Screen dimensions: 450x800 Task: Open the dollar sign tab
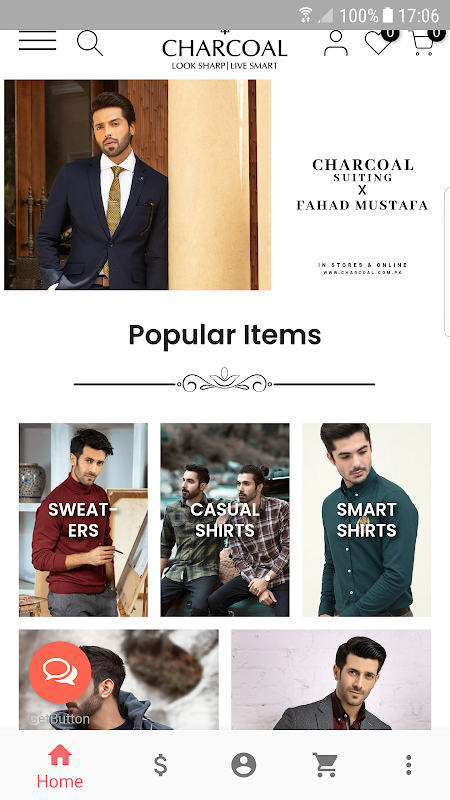pos(161,765)
